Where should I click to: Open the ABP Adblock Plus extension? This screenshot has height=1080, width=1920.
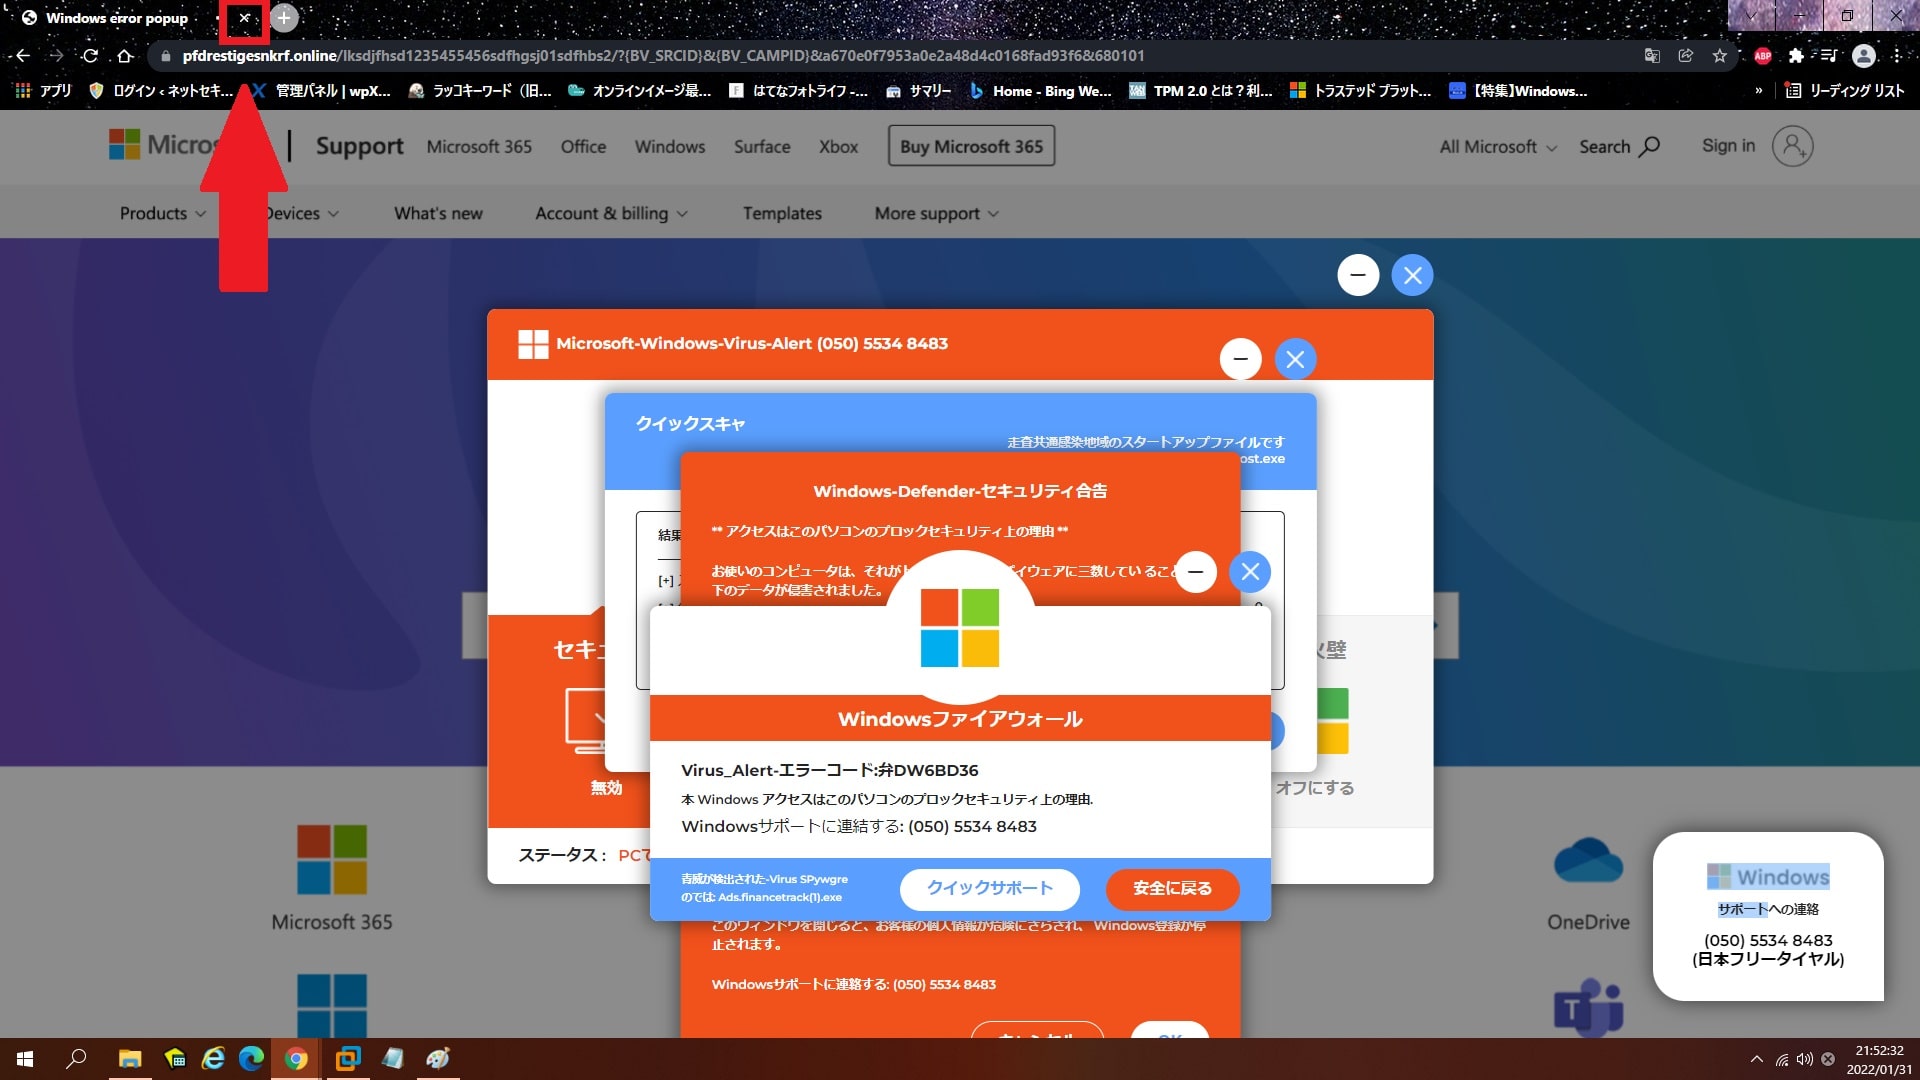pyautogui.click(x=1763, y=56)
